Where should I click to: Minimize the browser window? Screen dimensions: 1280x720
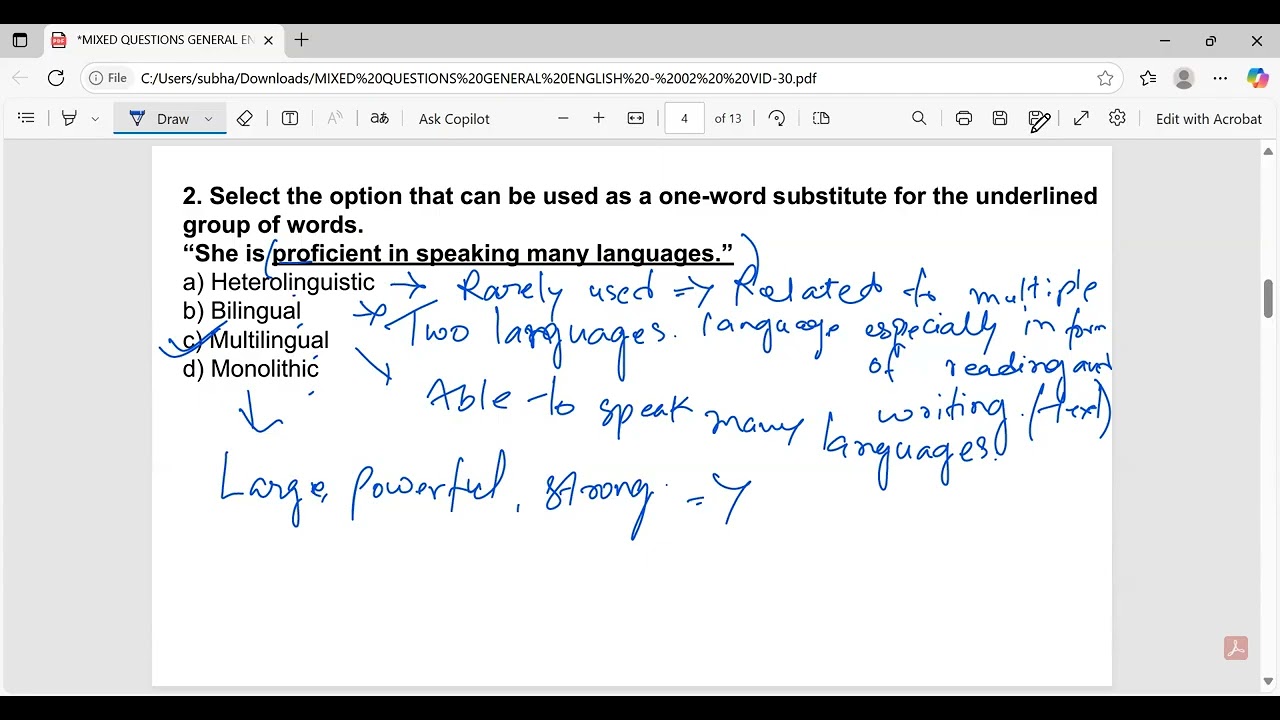(x=1165, y=41)
